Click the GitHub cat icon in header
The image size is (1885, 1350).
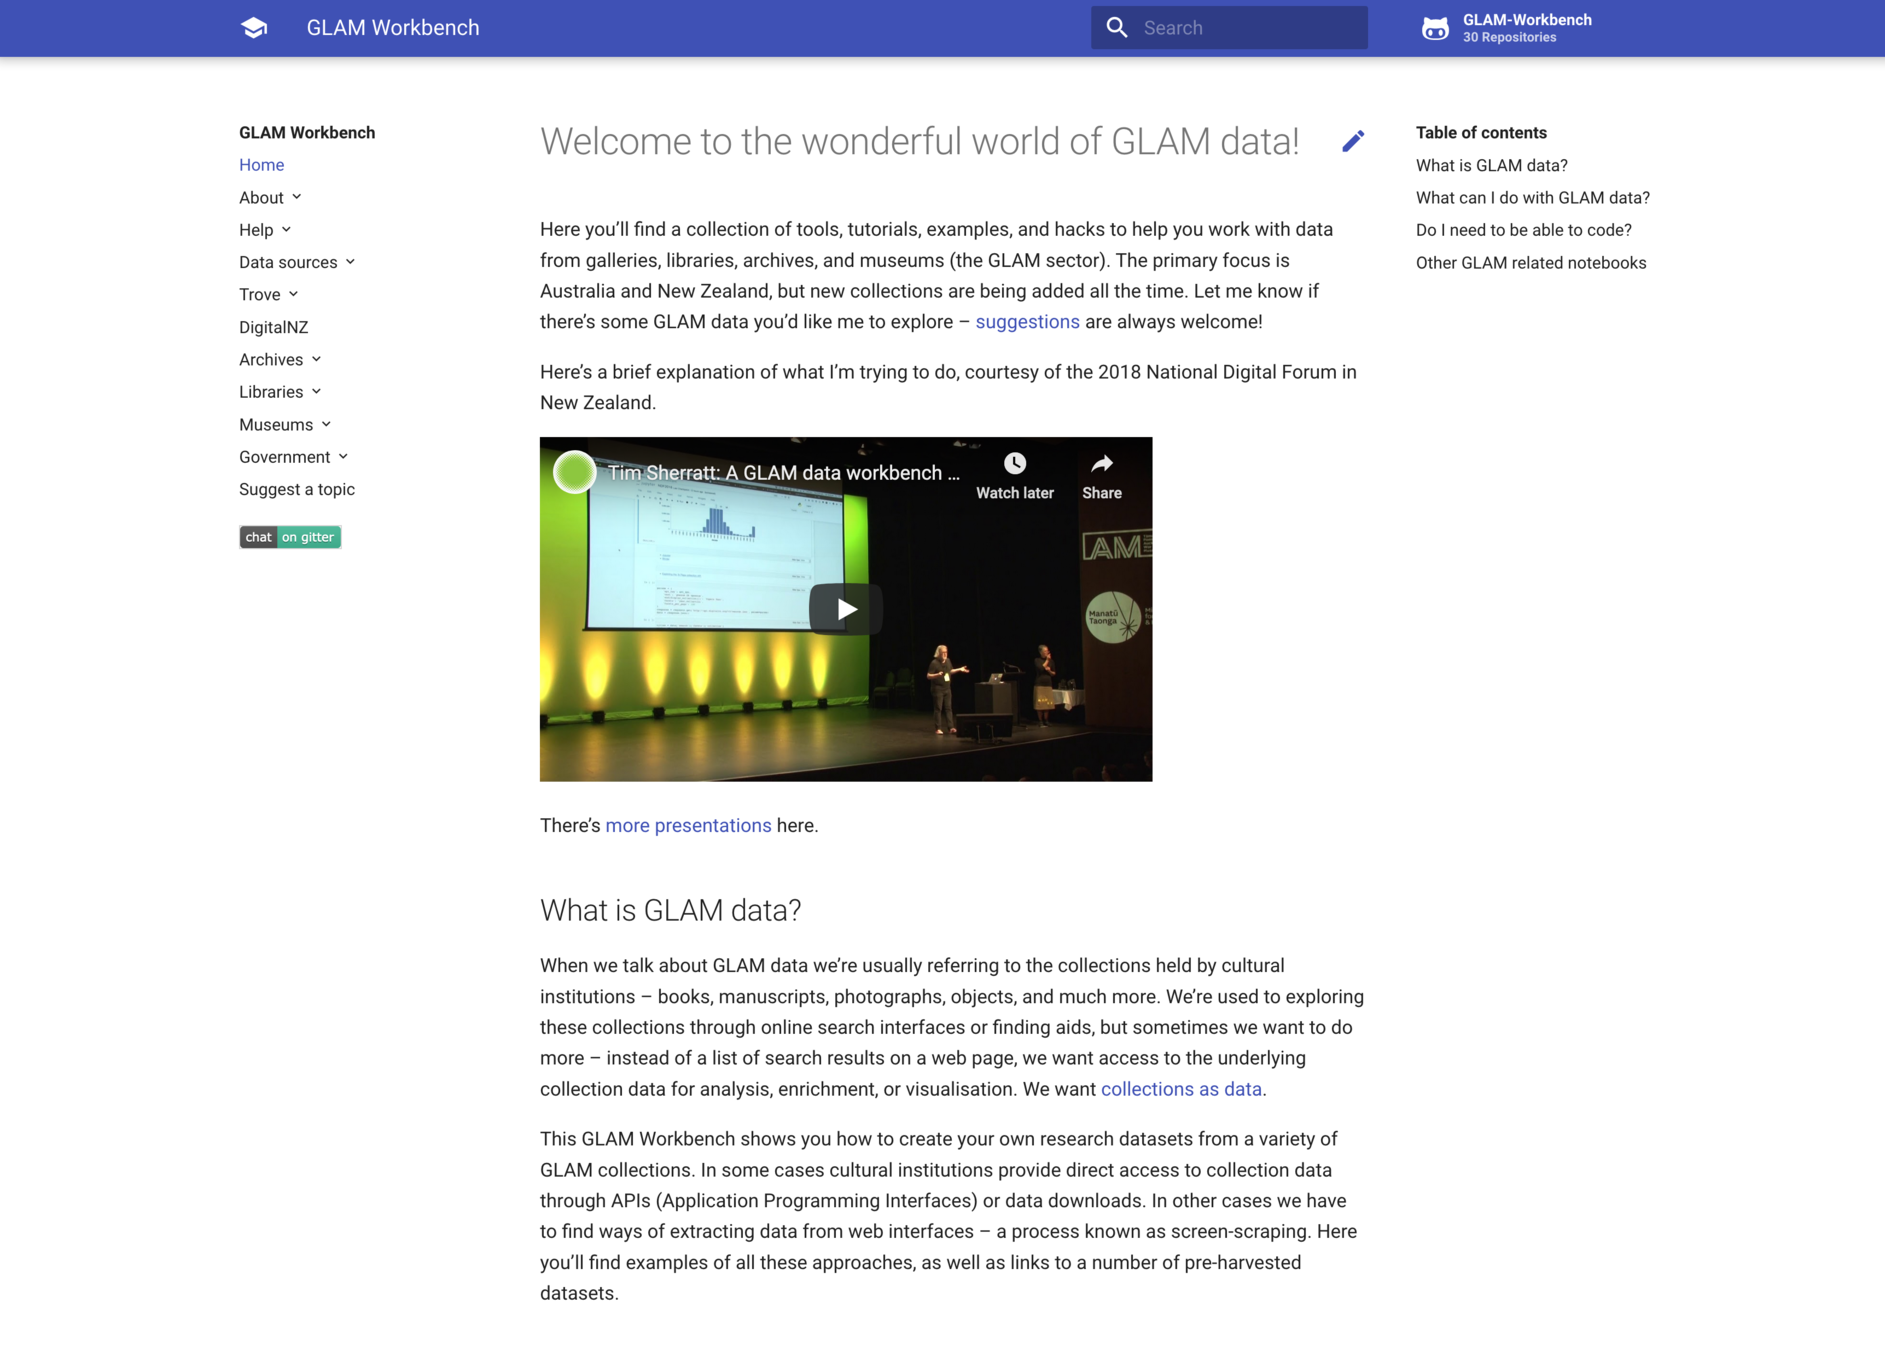click(x=1435, y=28)
